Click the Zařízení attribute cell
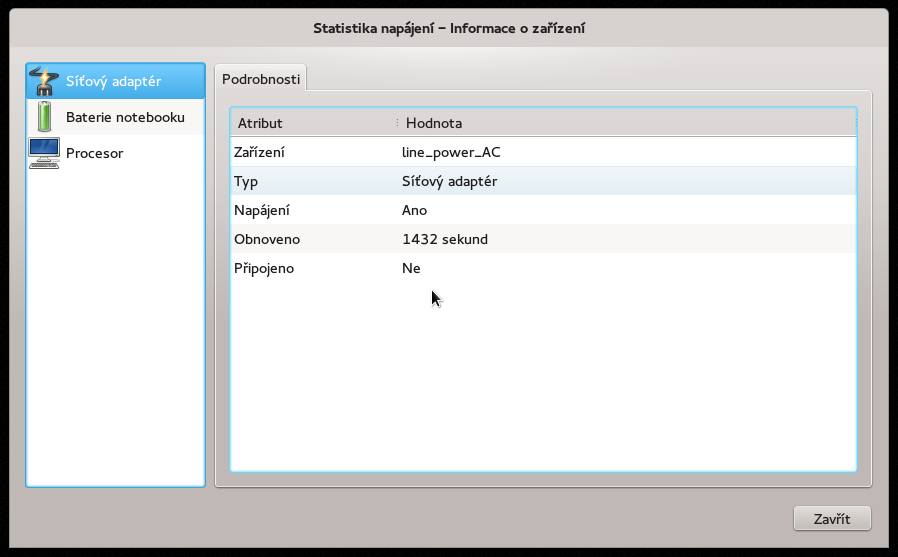The image size is (898, 557). point(314,152)
